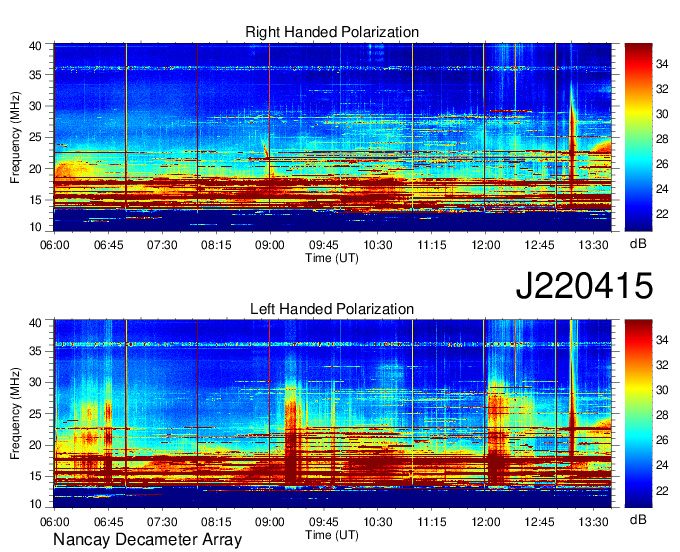Click the 11:15 tick on Right Handed time axis
Screen dimensions: 680x552
432,245
